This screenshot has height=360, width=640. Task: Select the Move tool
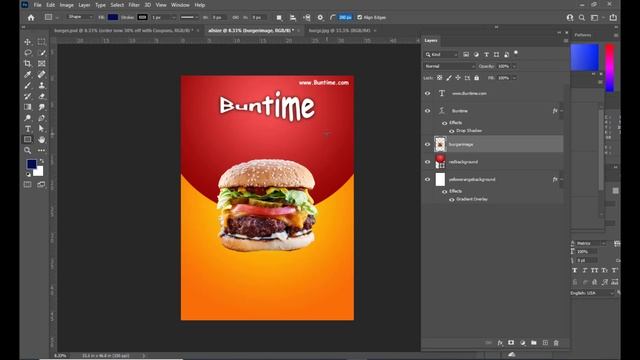(27, 42)
